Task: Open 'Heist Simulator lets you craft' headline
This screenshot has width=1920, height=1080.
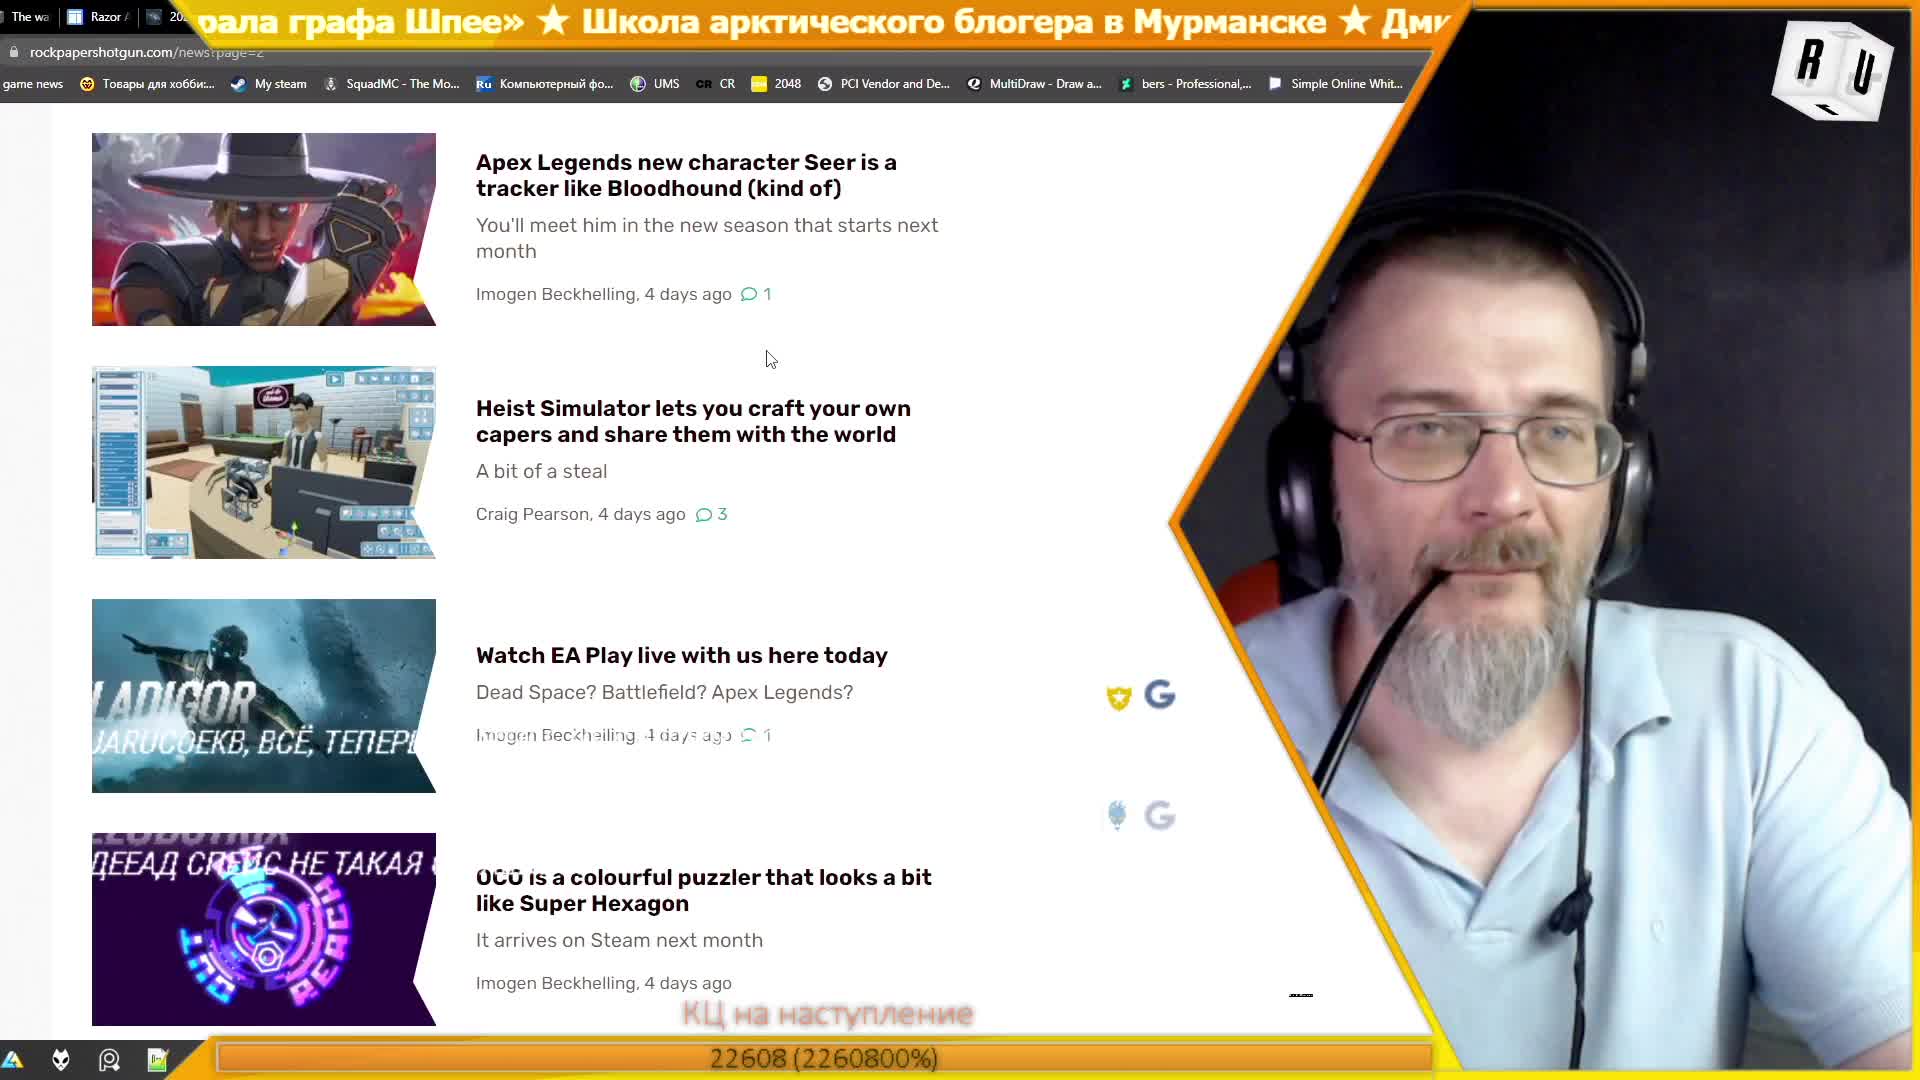Action: [x=693, y=421]
